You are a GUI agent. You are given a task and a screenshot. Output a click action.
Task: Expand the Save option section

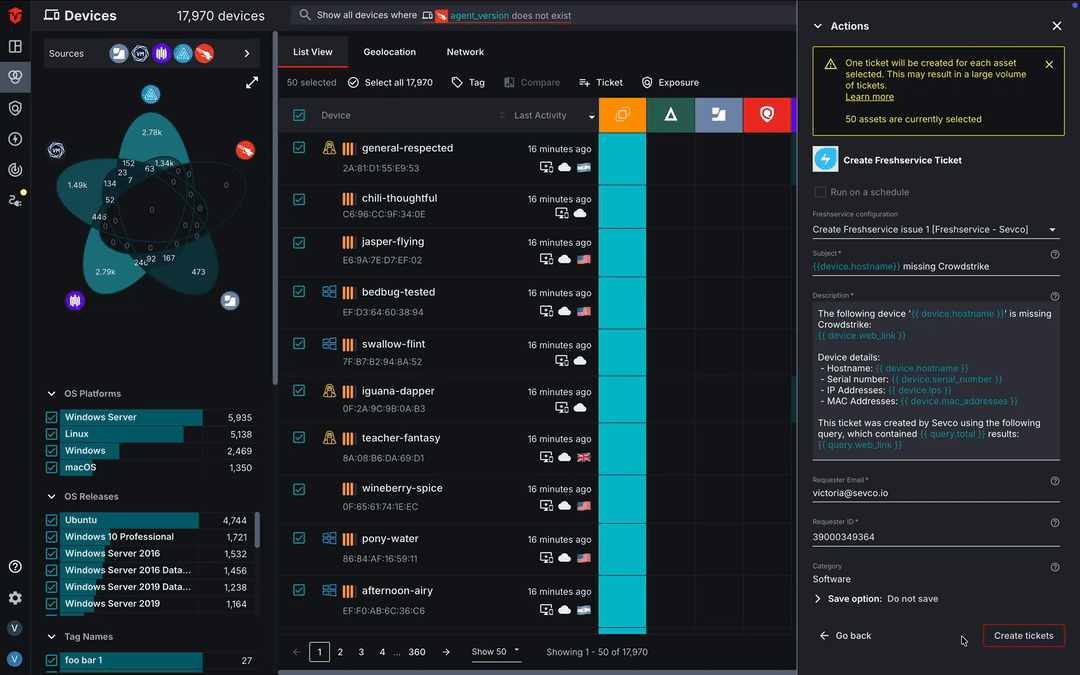818,599
